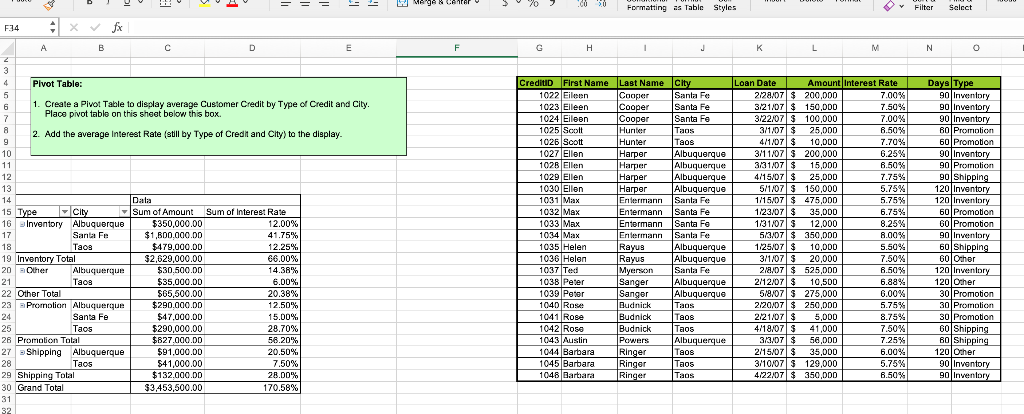Click the Interest Rate header in the data table

click(875, 83)
